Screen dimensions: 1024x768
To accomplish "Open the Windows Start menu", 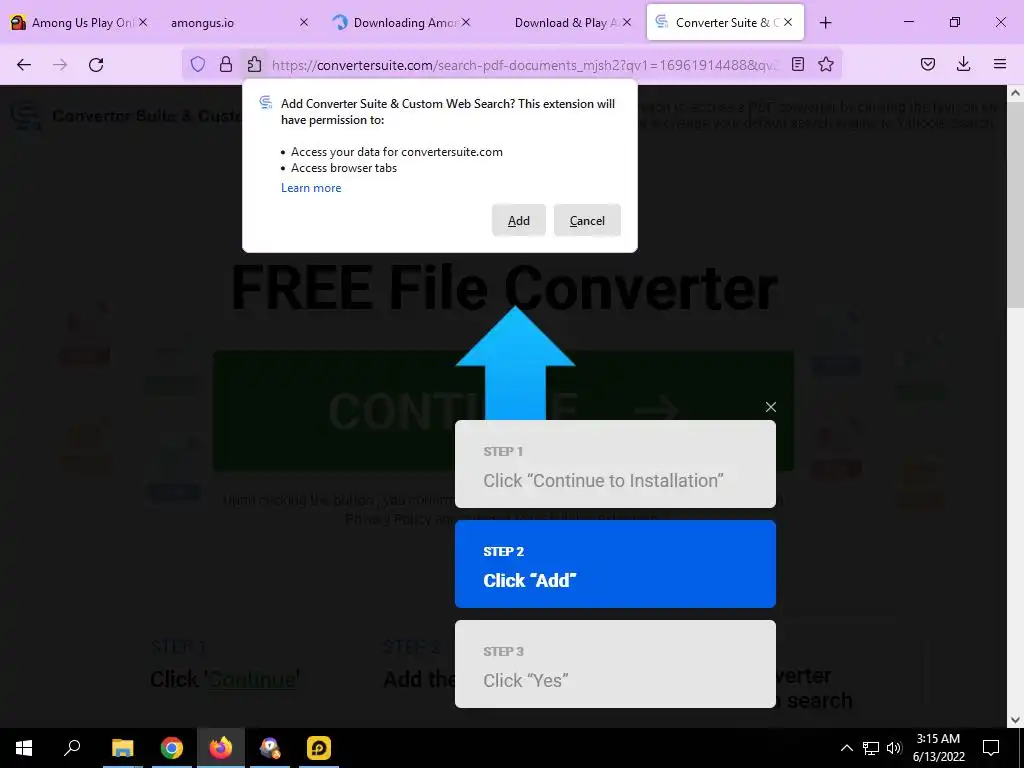I will pyautogui.click(x=24, y=748).
